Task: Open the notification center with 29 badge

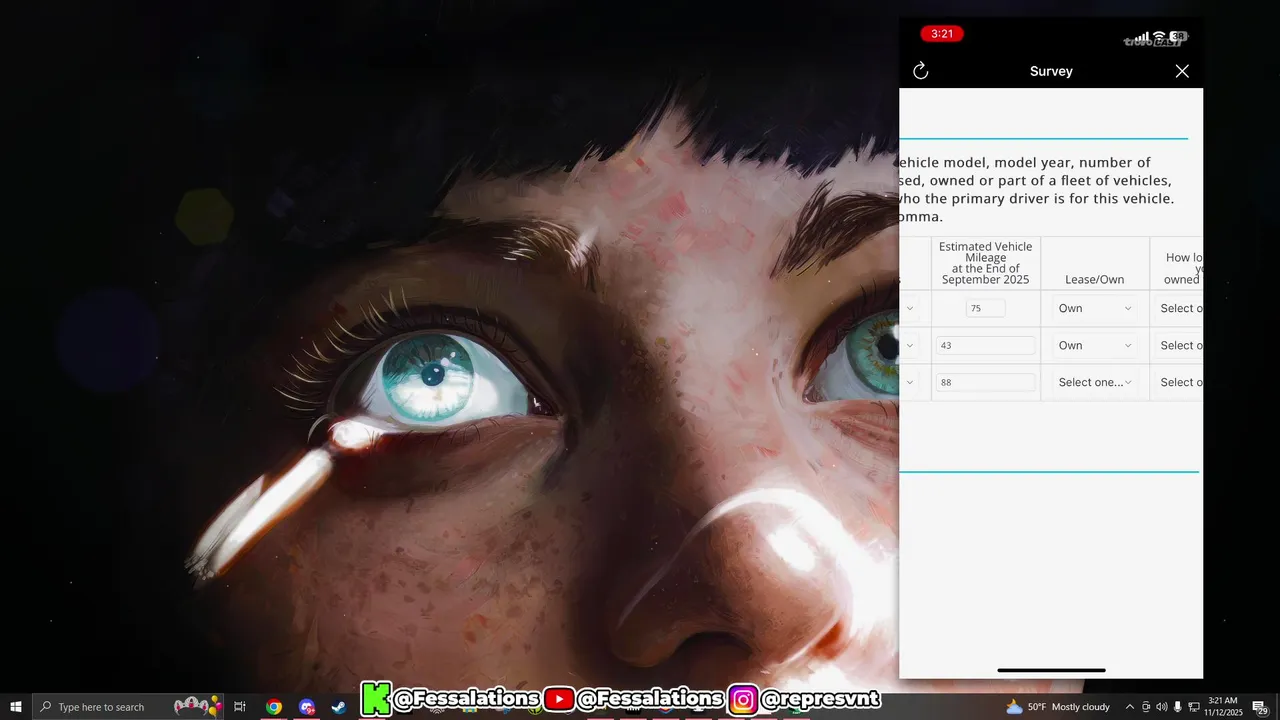Action: tap(1260, 707)
